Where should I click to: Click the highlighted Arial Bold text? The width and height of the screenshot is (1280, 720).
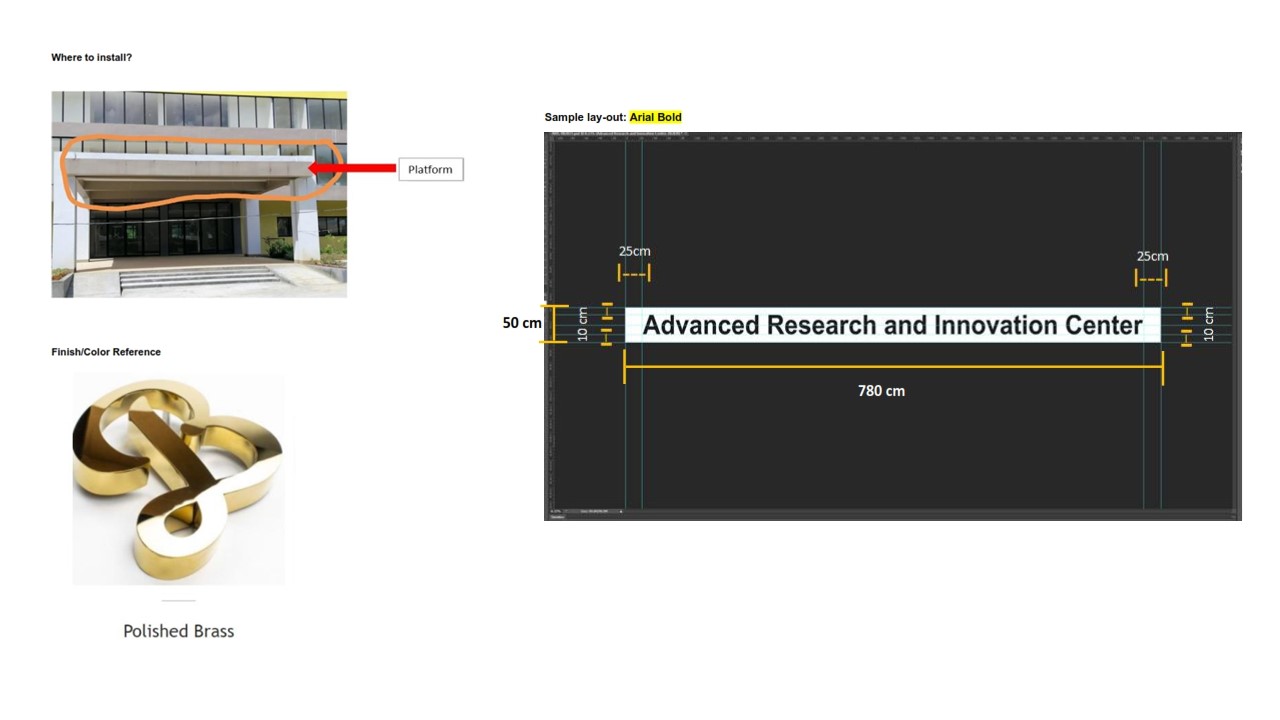click(x=655, y=117)
